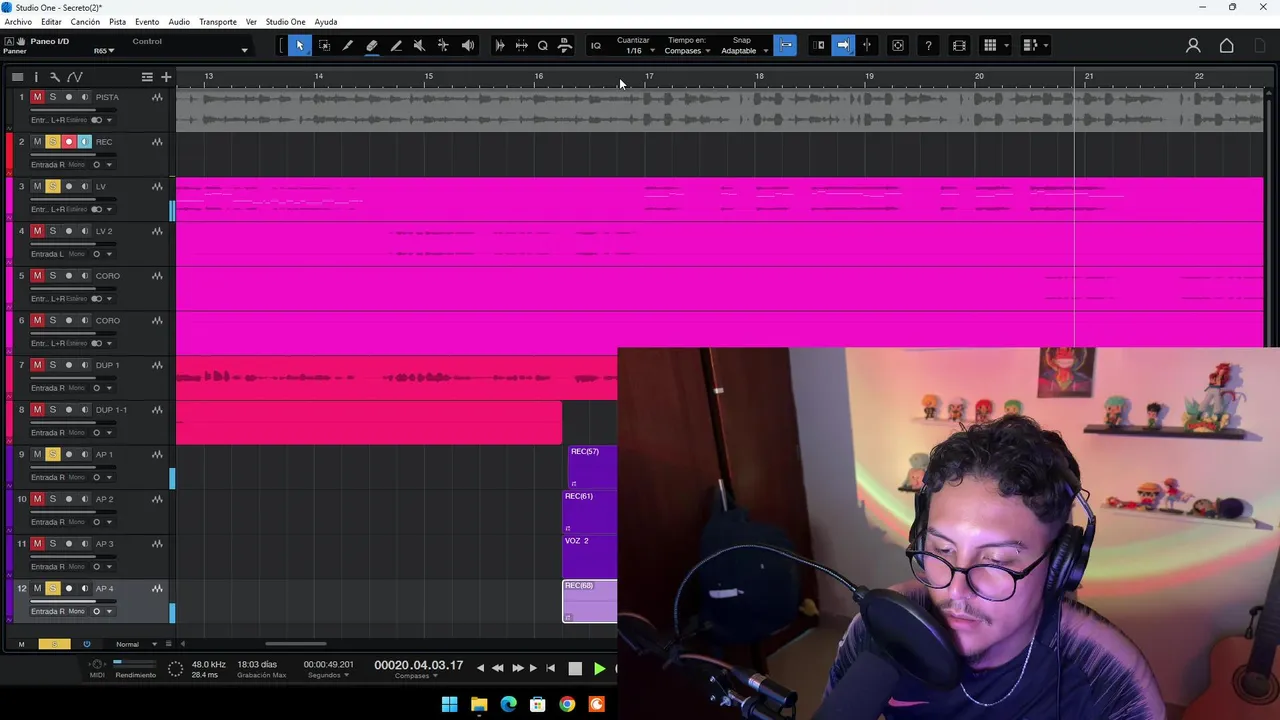Select the Bend tool
The height and width of the screenshot is (720, 1280).
pyautogui.click(x=443, y=45)
